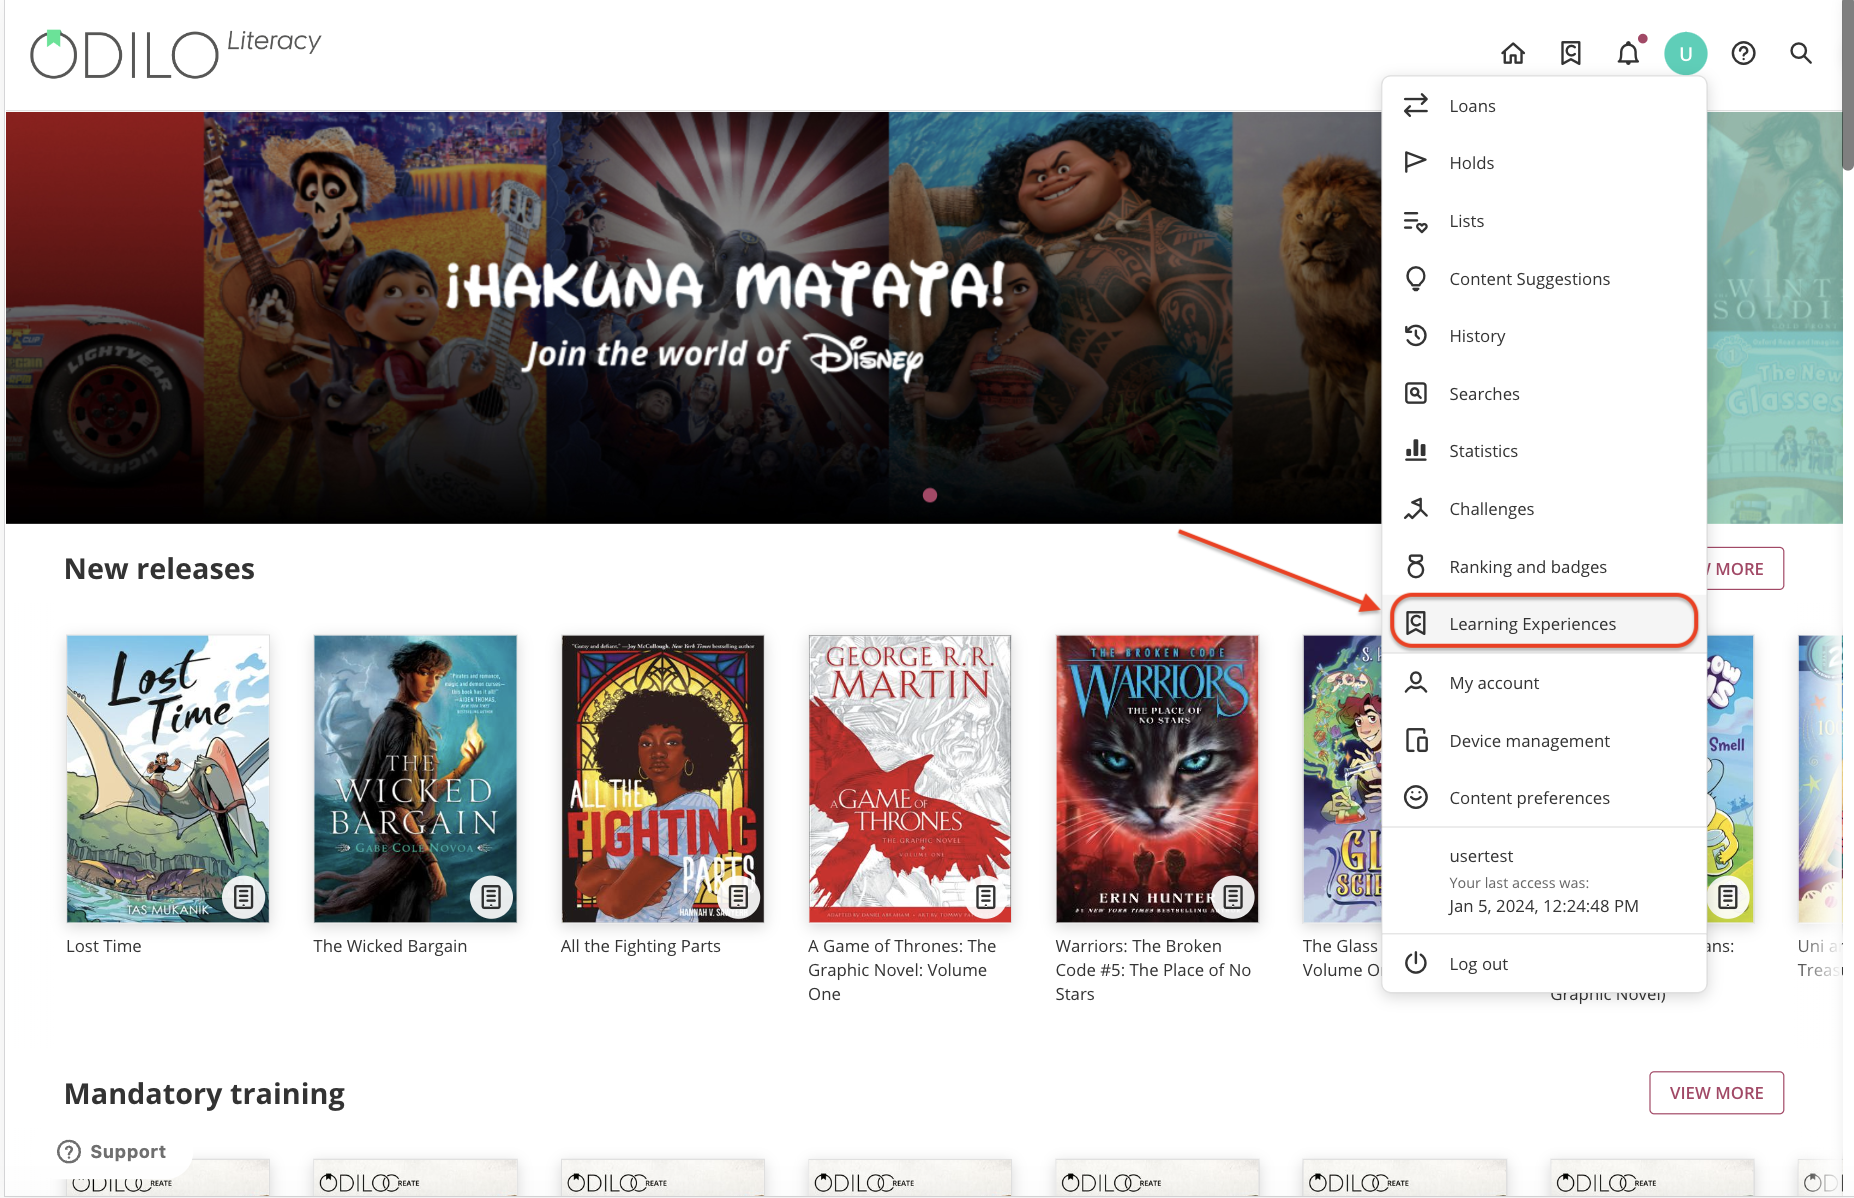The width and height of the screenshot is (1854, 1198).
Task: Choose Challenges in the user menu
Action: [x=1544, y=509]
